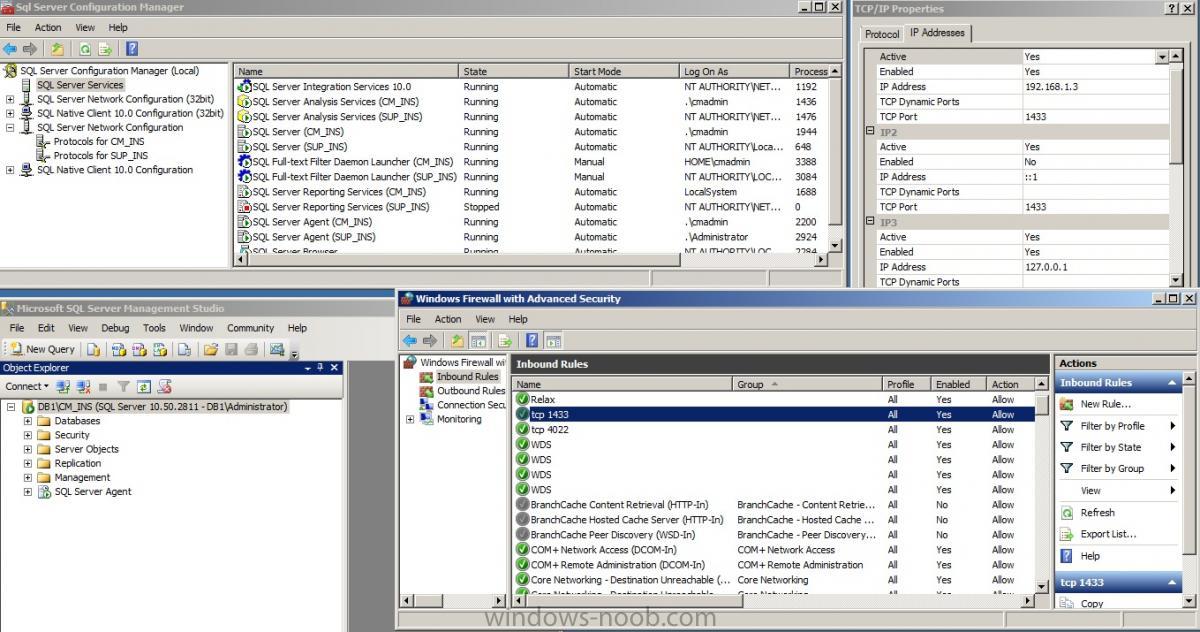Expand Replication node in Object Explorer
This screenshot has height=632, width=1200.
pos(28,463)
